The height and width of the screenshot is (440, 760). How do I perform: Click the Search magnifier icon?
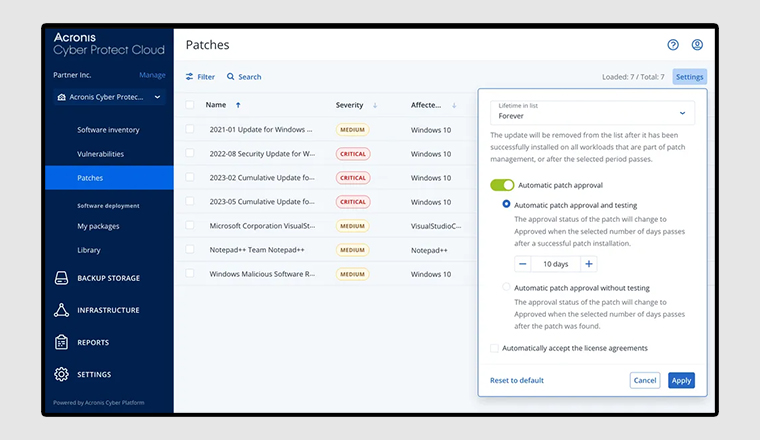point(230,77)
